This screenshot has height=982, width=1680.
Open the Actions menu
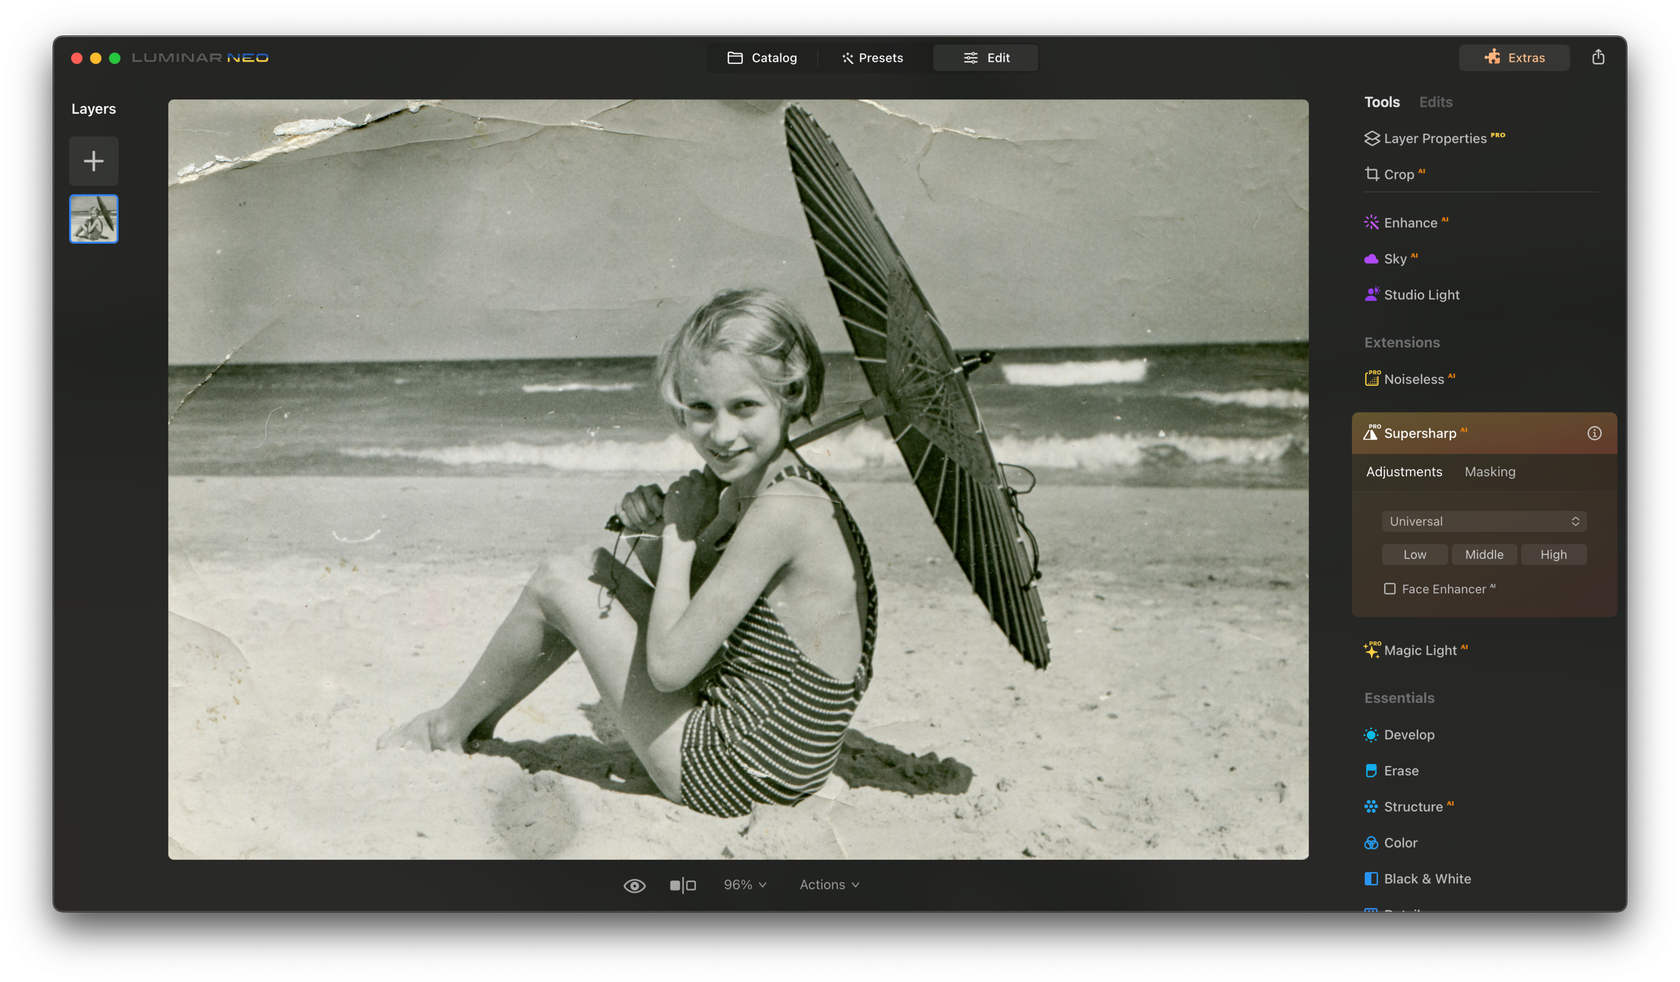[828, 884]
